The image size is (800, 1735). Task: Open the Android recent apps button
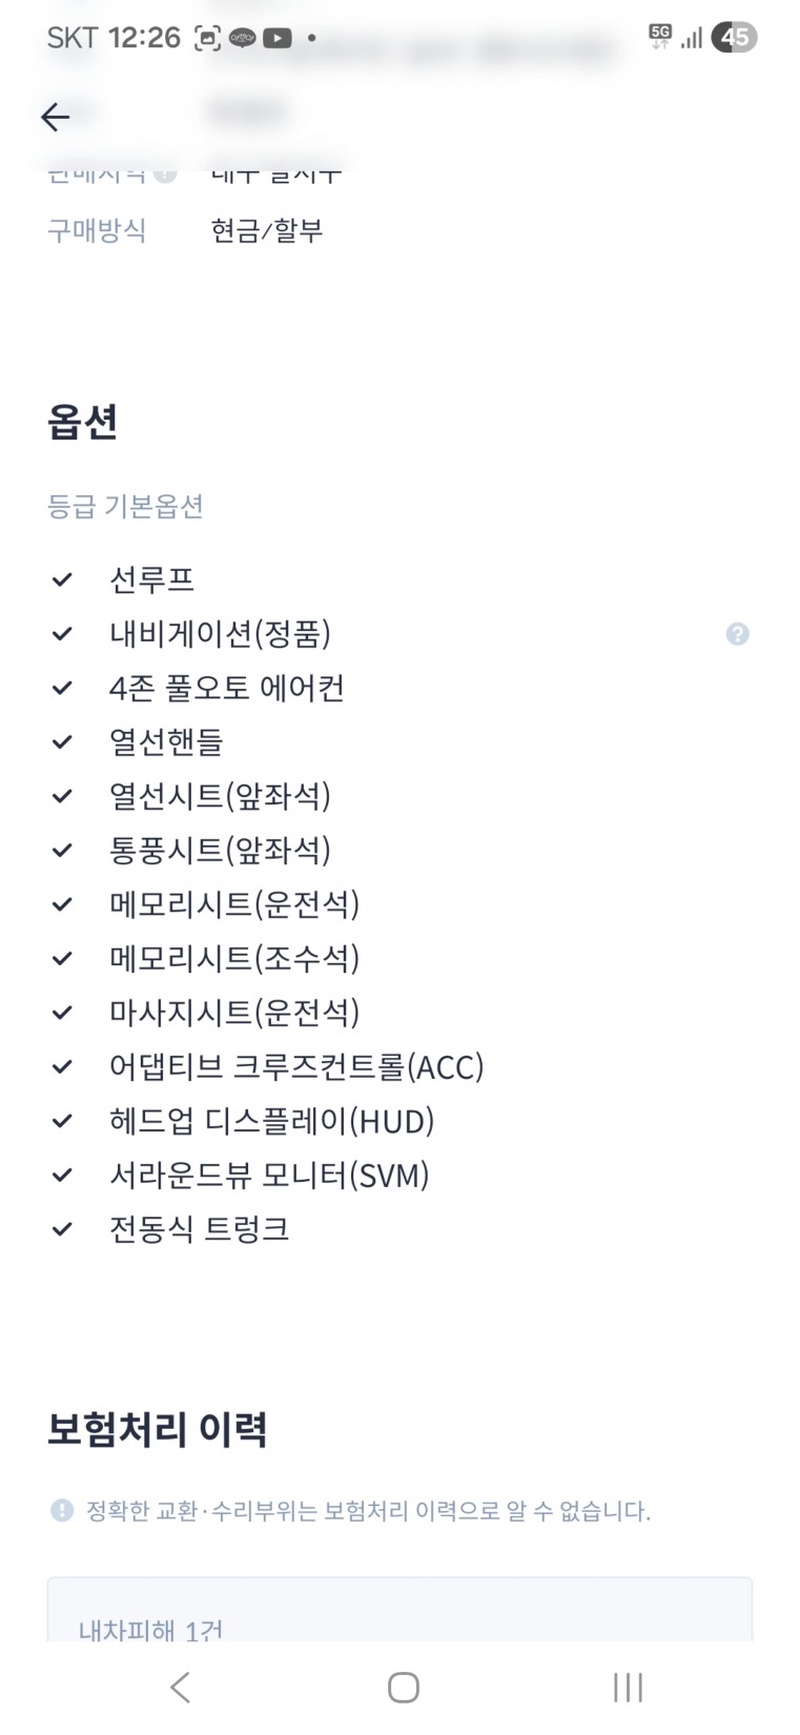point(627,1687)
